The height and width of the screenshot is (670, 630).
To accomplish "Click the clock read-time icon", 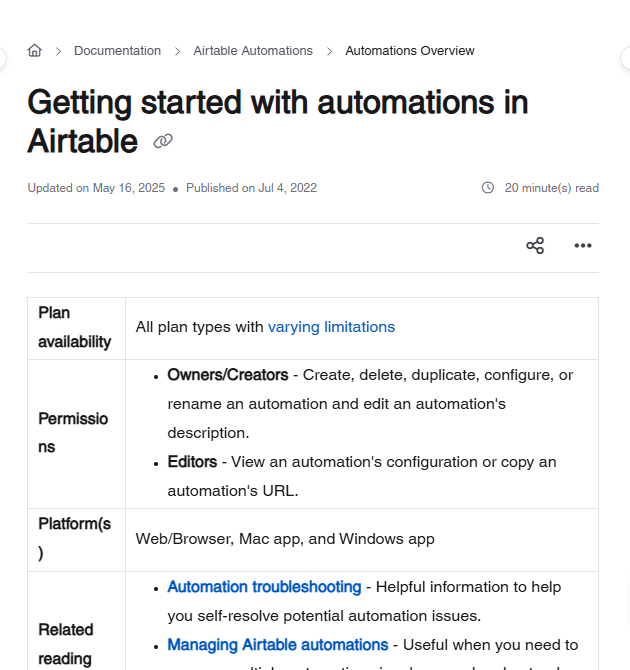I will tap(488, 188).
